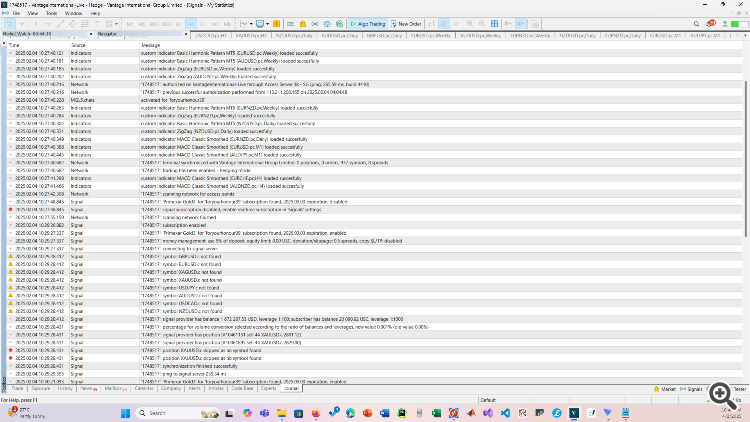Viewport: 750px width, 422px height.
Task: Click the Signals radio icon
Action: point(315,24)
